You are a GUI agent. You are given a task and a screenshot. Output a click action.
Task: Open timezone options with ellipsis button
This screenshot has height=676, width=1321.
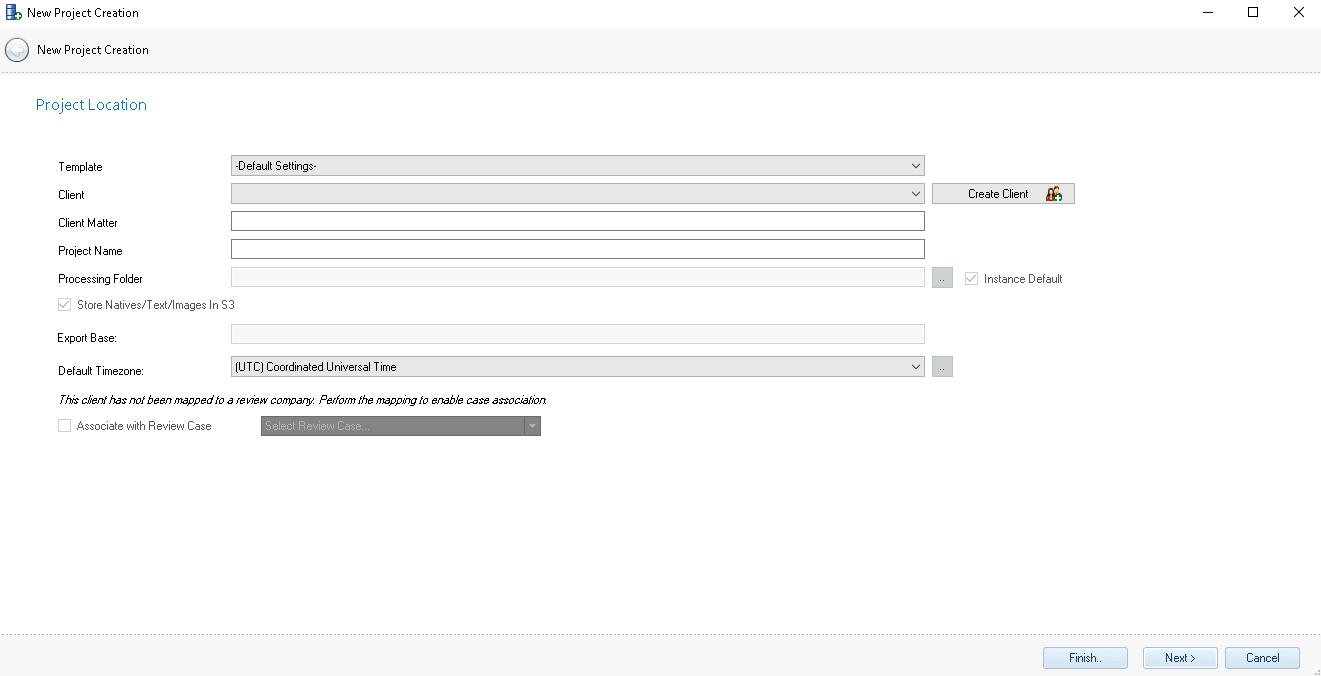[x=942, y=367]
